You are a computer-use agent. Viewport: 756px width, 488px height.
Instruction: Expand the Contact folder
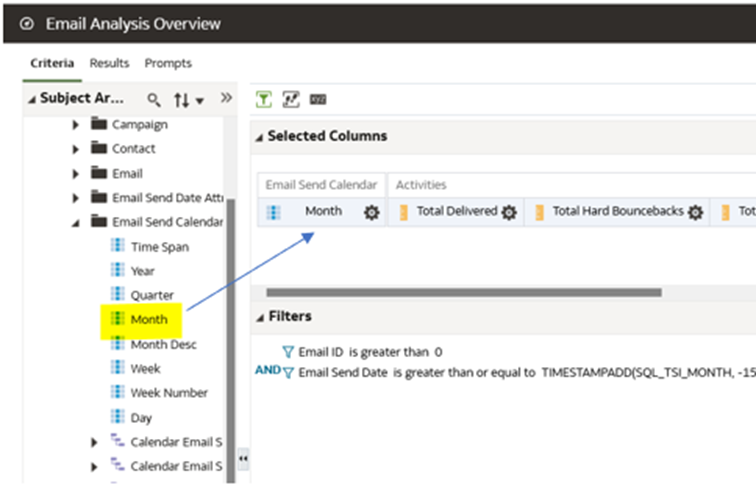coord(75,149)
